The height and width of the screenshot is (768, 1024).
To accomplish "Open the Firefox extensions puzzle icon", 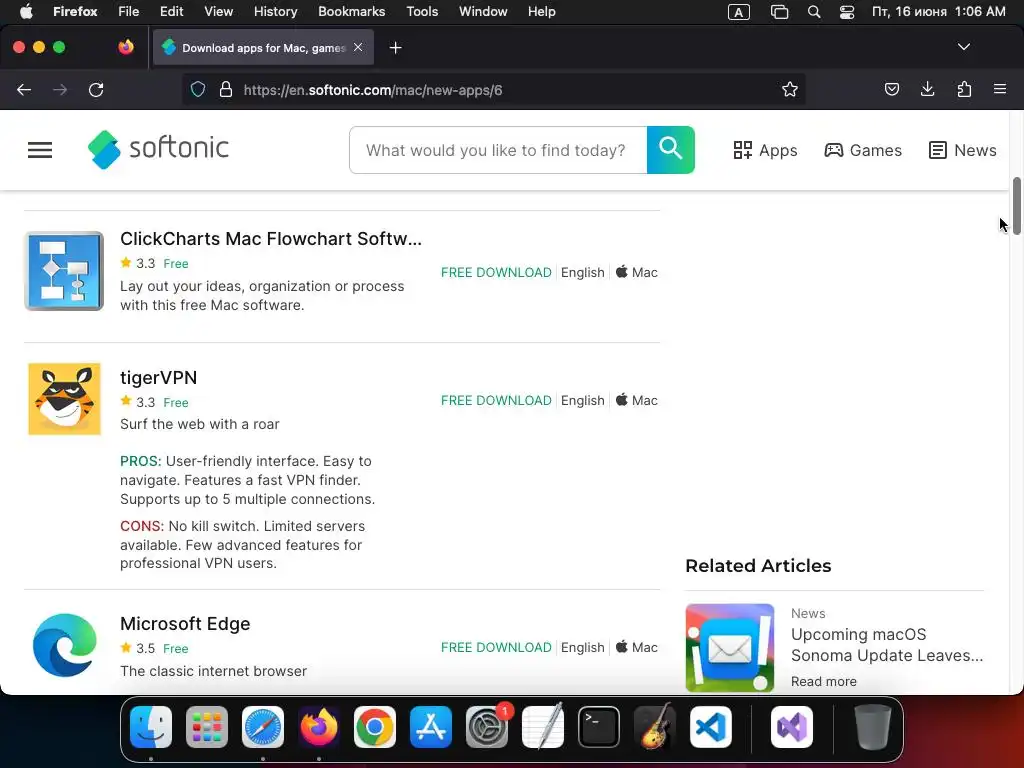I will [964, 89].
